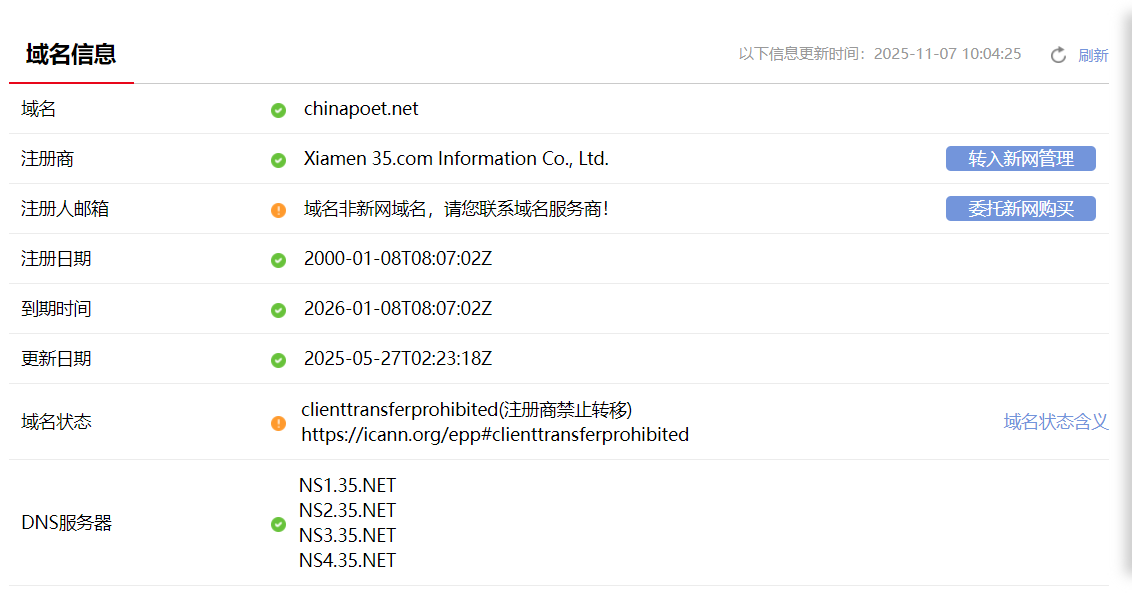Open the 域名状态含义 link
The height and width of the screenshot is (604, 1132).
point(1056,422)
